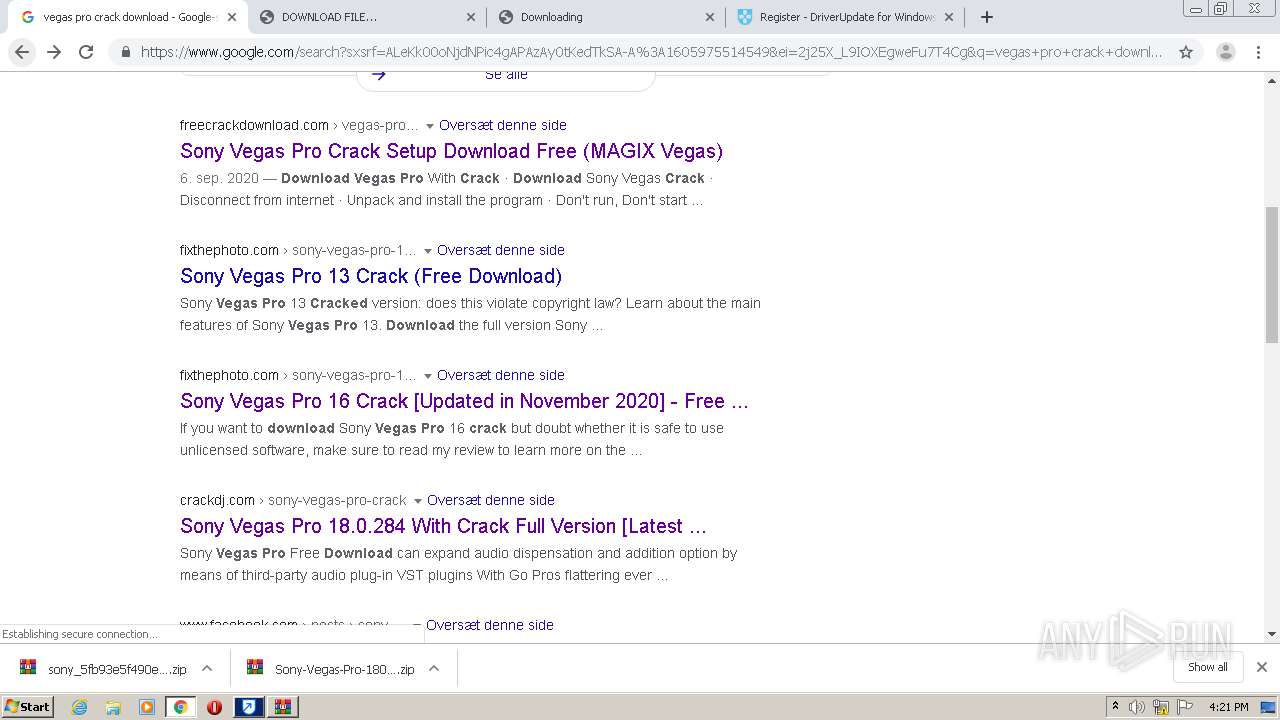Screen dimensions: 1280x720
Task: Open Windows Media Player from taskbar
Action: 147,707
